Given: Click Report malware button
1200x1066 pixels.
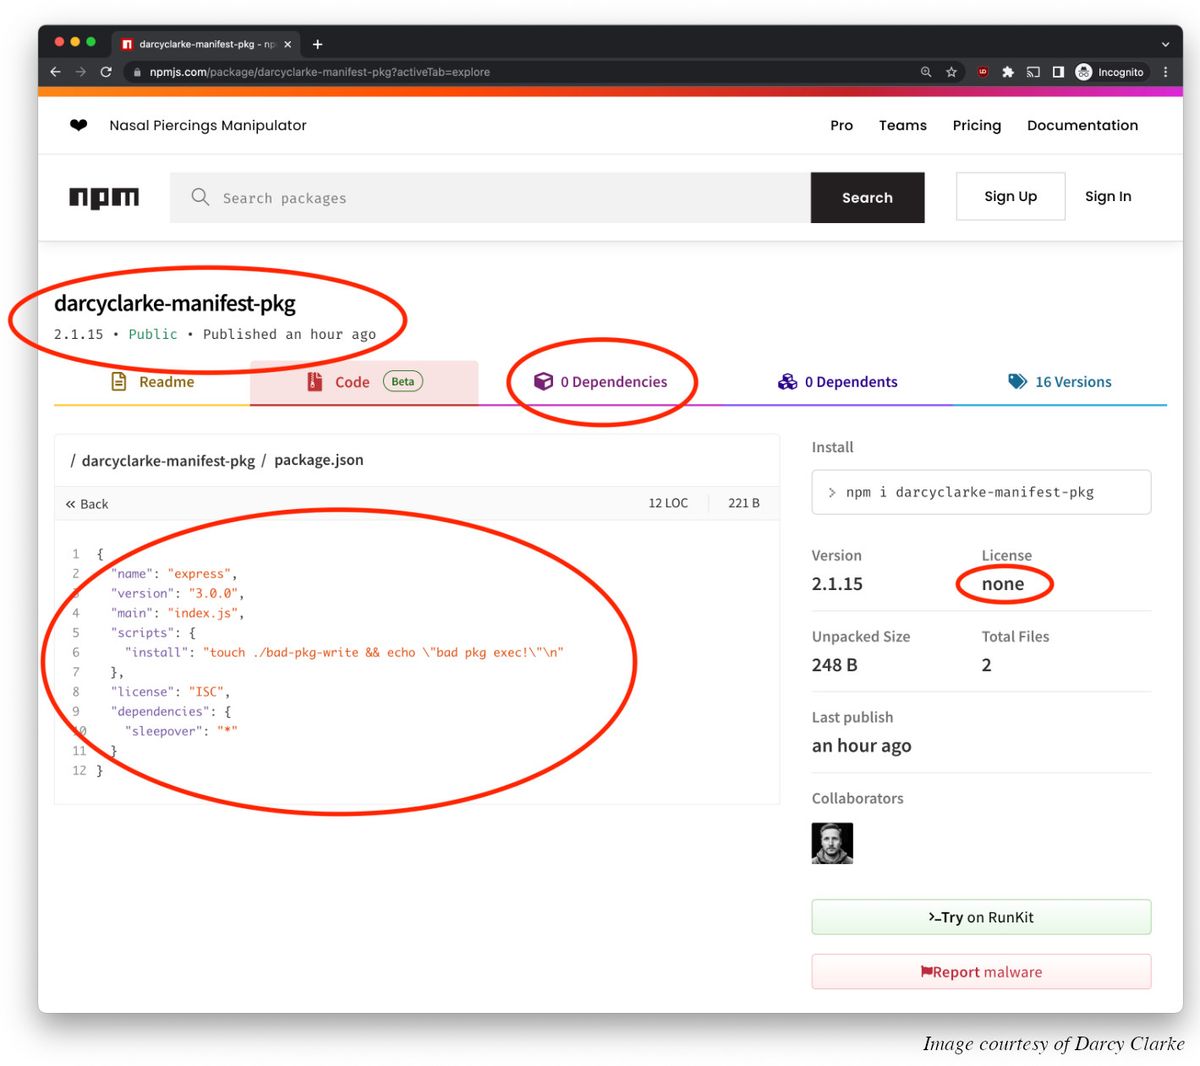Looking at the screenshot, I should click(981, 972).
